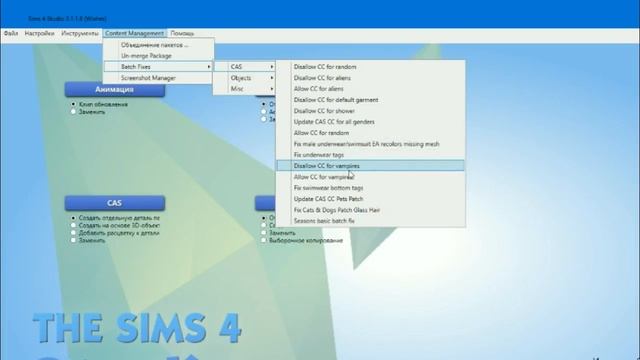Expand the CAS batch fixes submenu
640x360 pixels.
pos(244,67)
